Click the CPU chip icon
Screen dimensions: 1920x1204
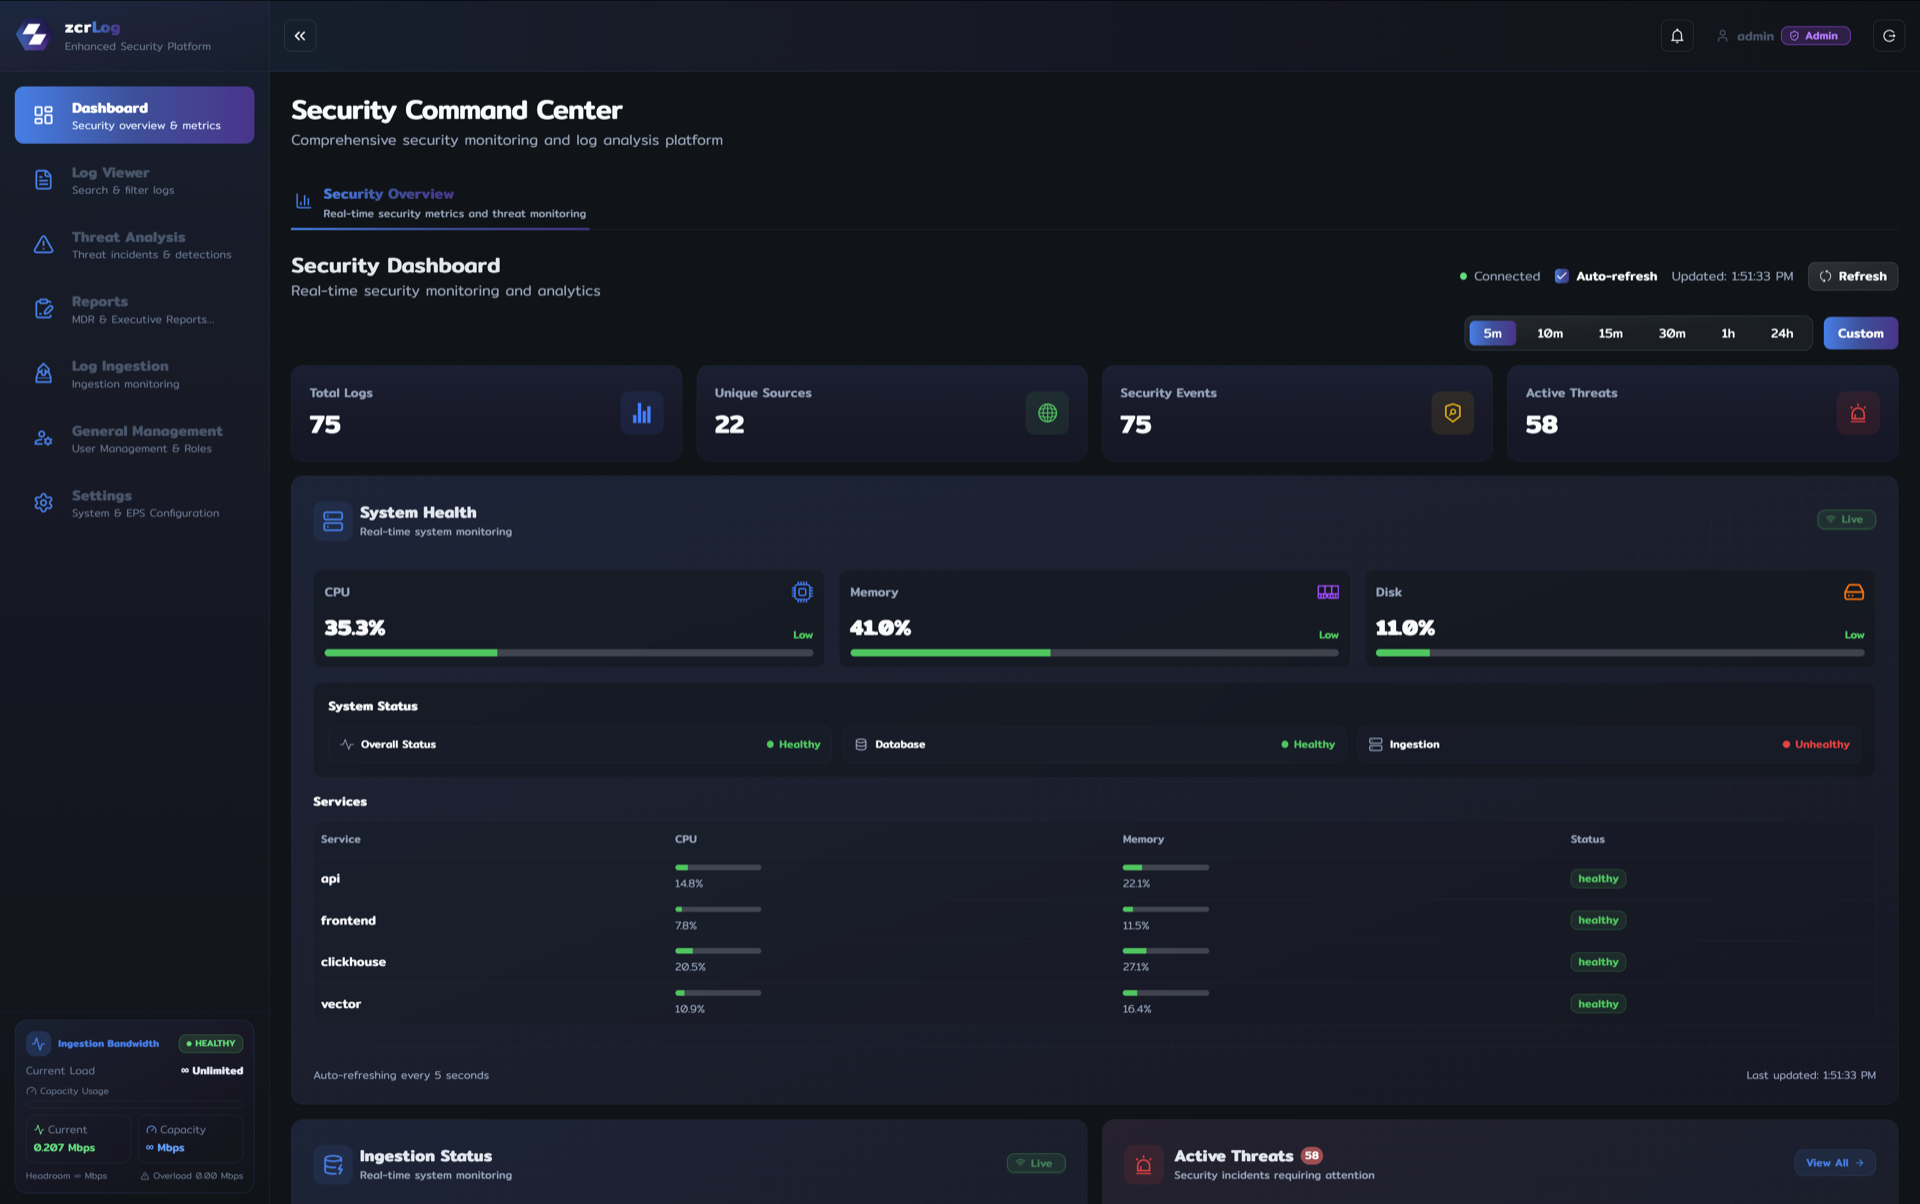[x=802, y=592]
